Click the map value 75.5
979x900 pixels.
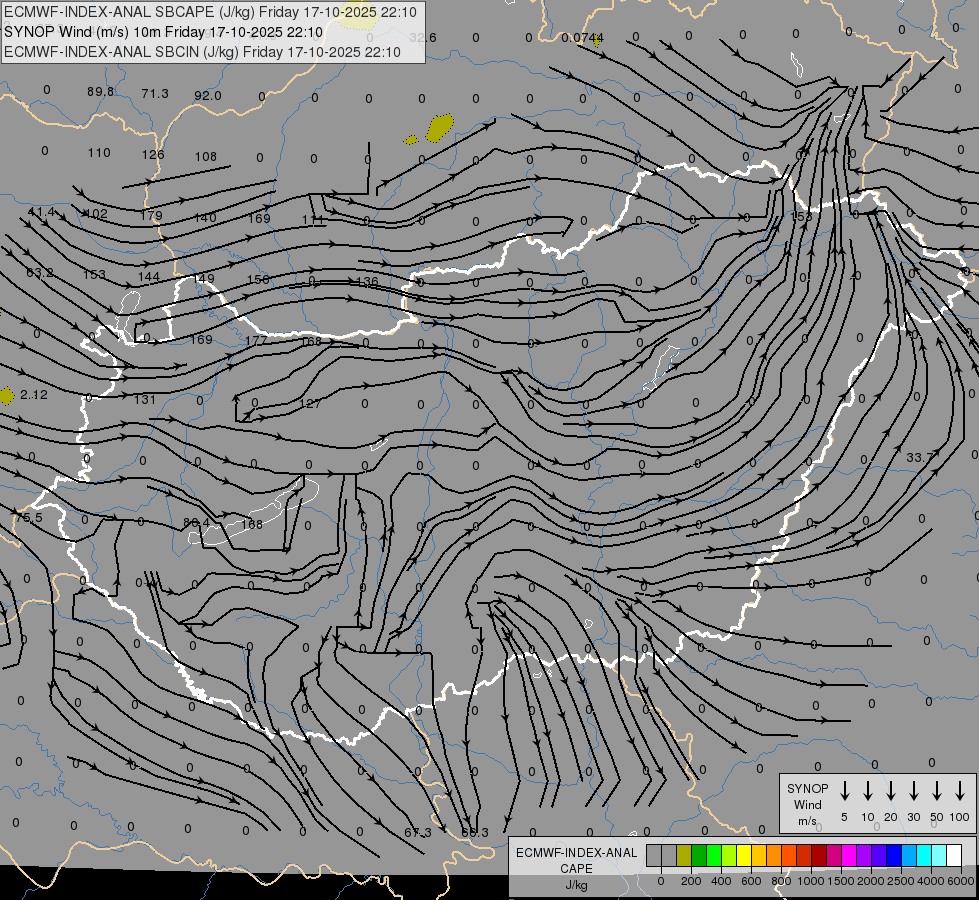tap(29, 518)
